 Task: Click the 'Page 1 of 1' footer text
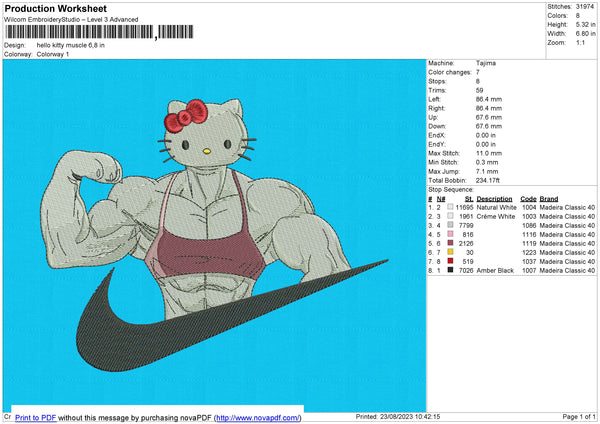click(x=579, y=416)
